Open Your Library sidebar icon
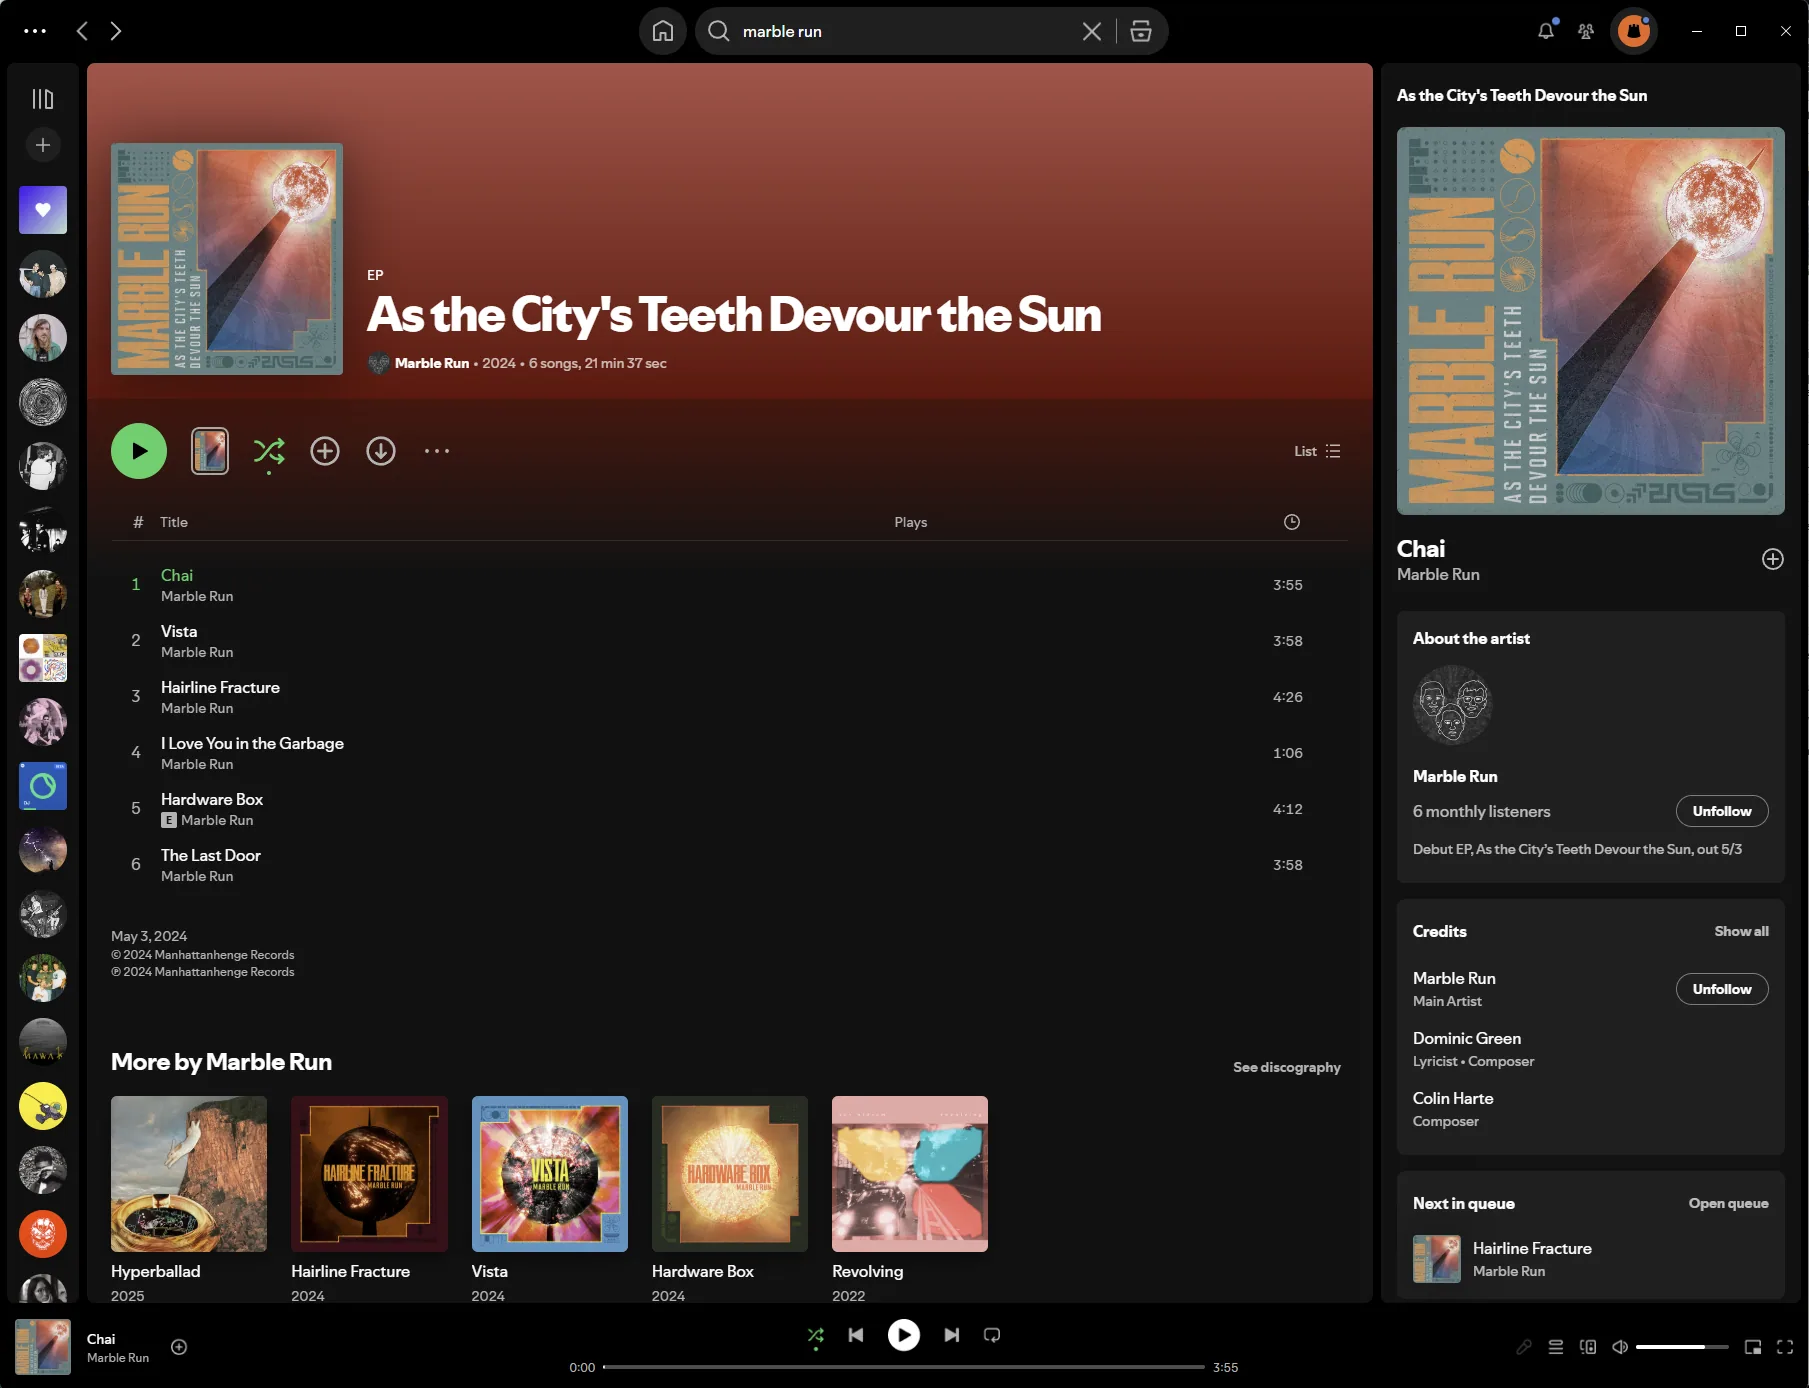1809x1388 pixels. (x=42, y=99)
